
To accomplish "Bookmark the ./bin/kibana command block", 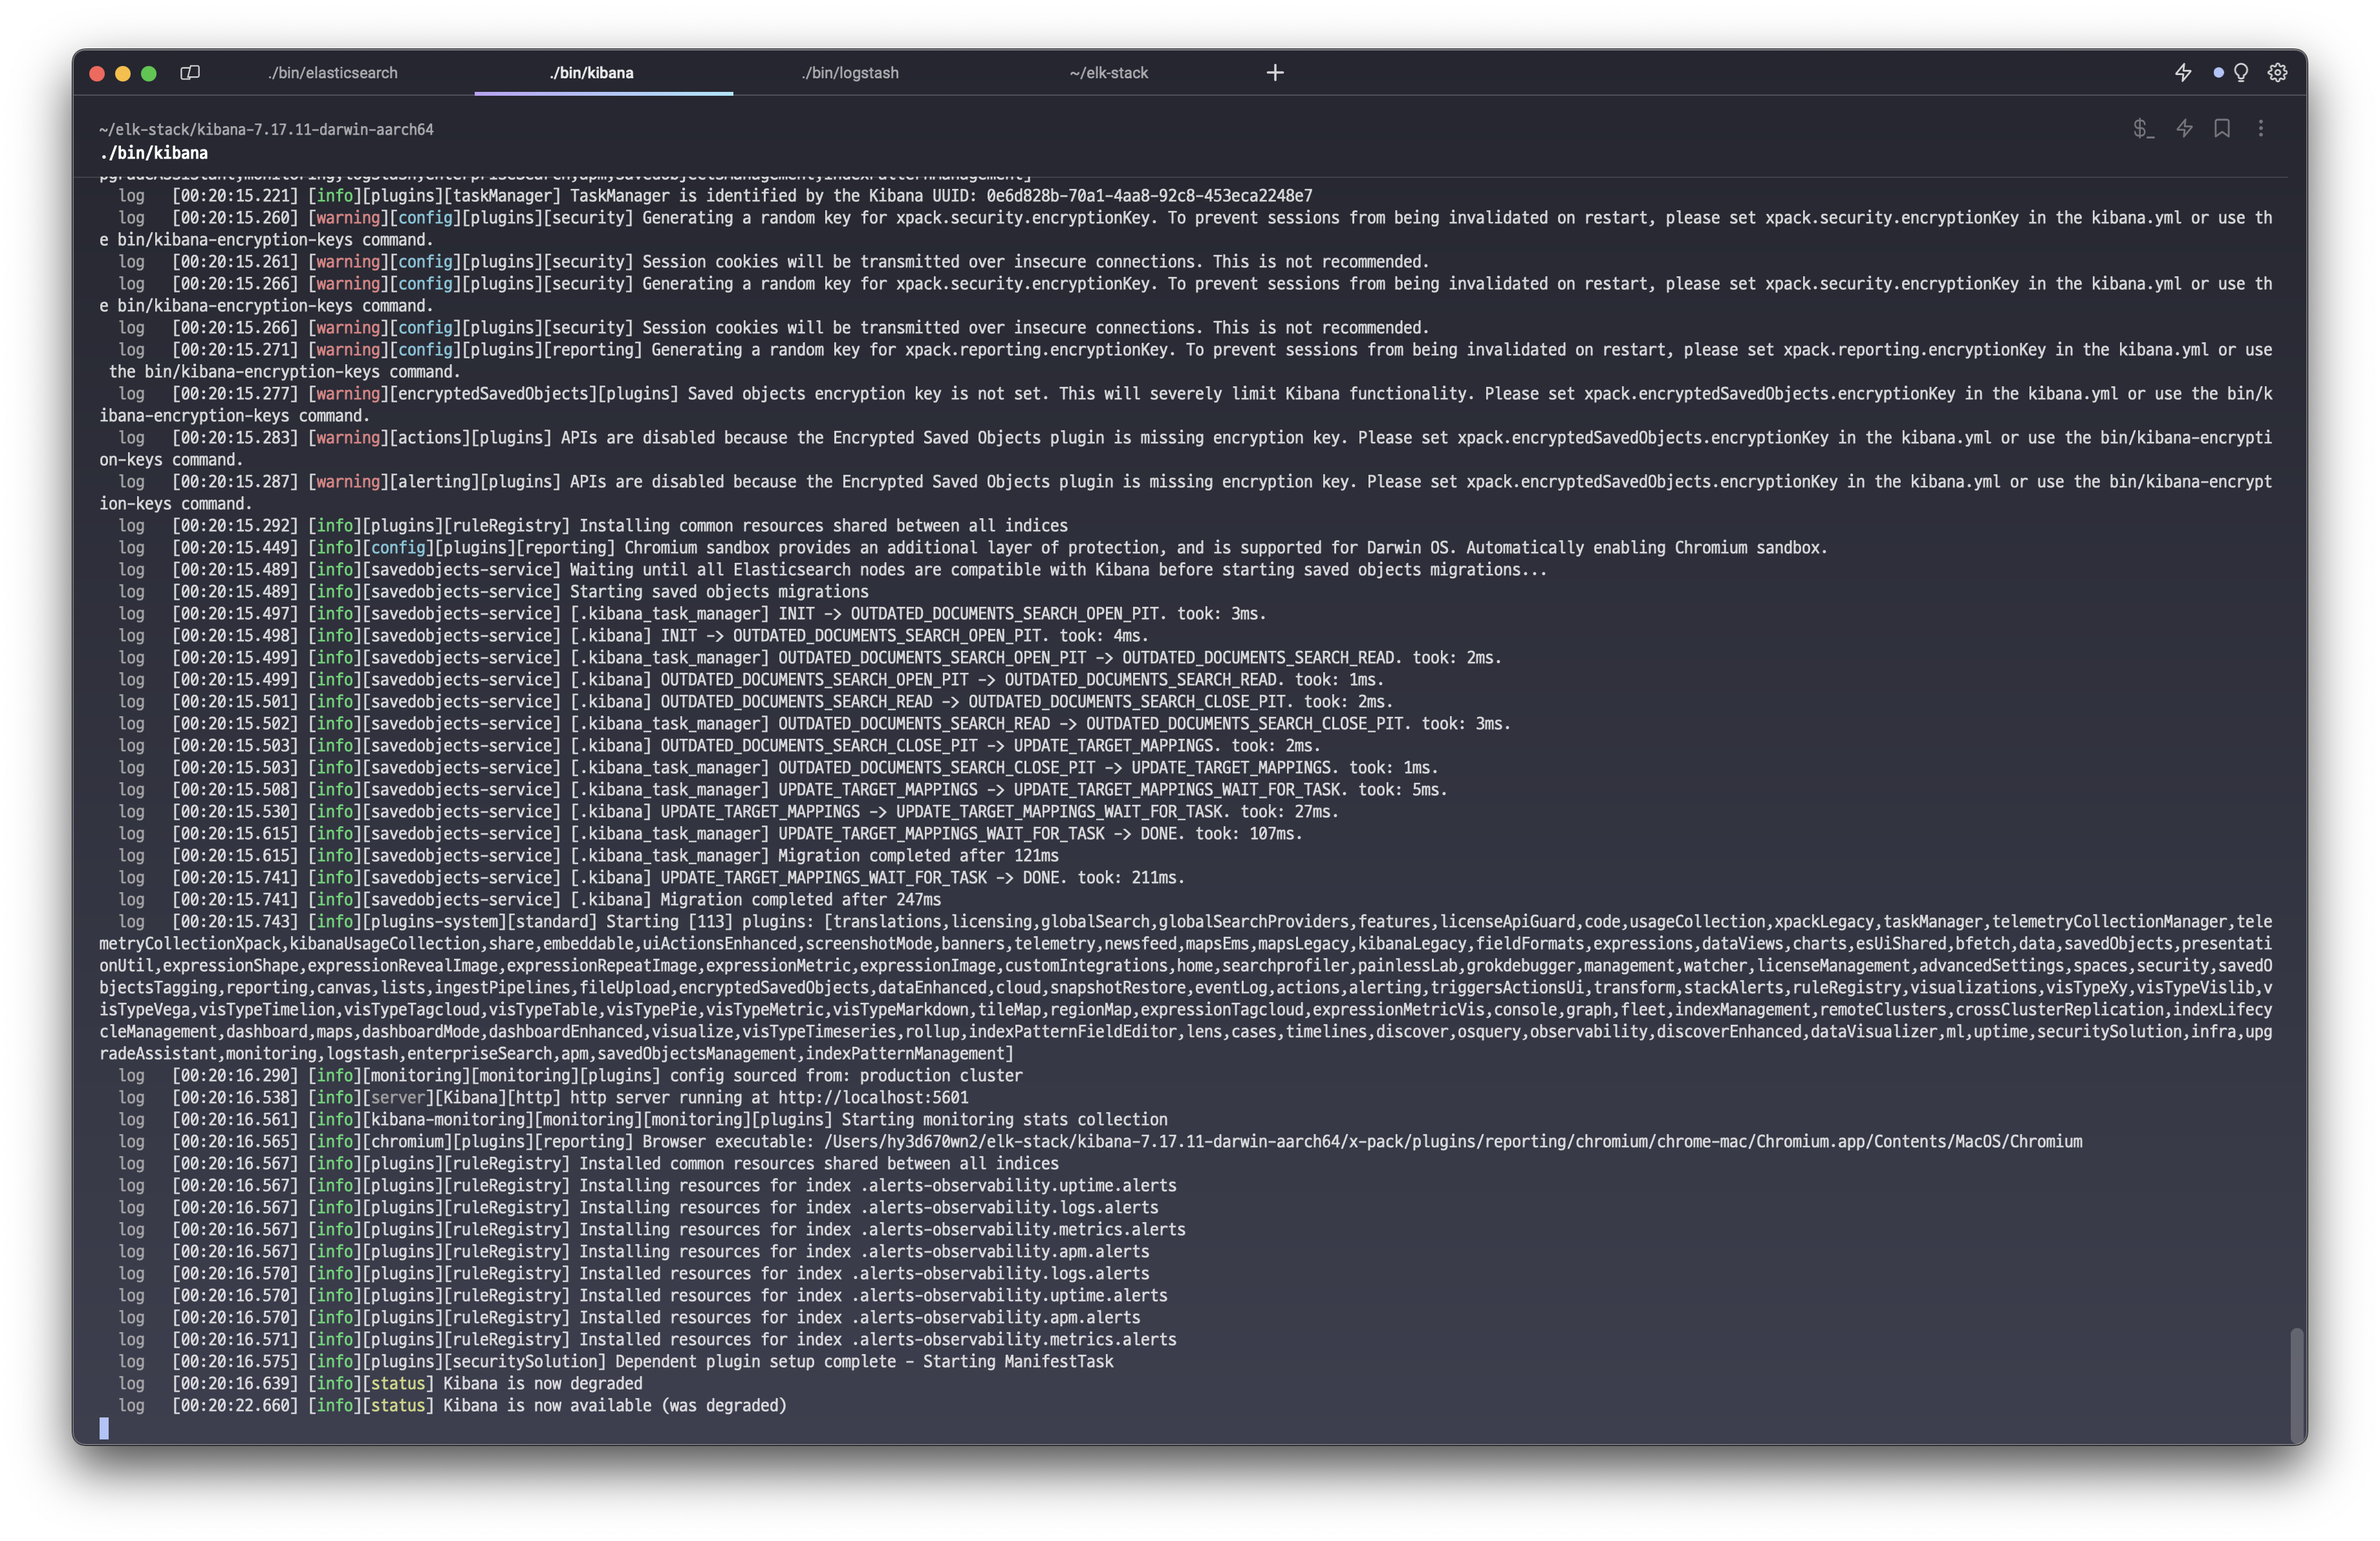I will (x=2222, y=128).
